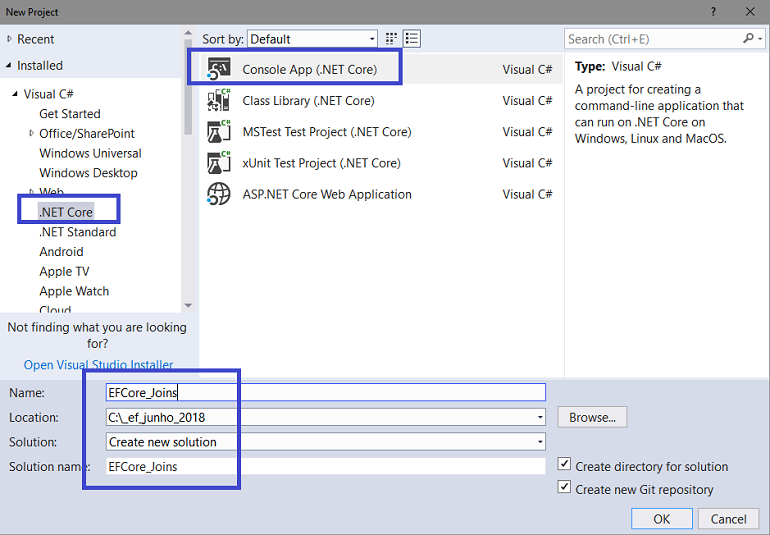This screenshot has height=535, width=770.
Task: Click the Solution name input field
Action: tap(326, 466)
